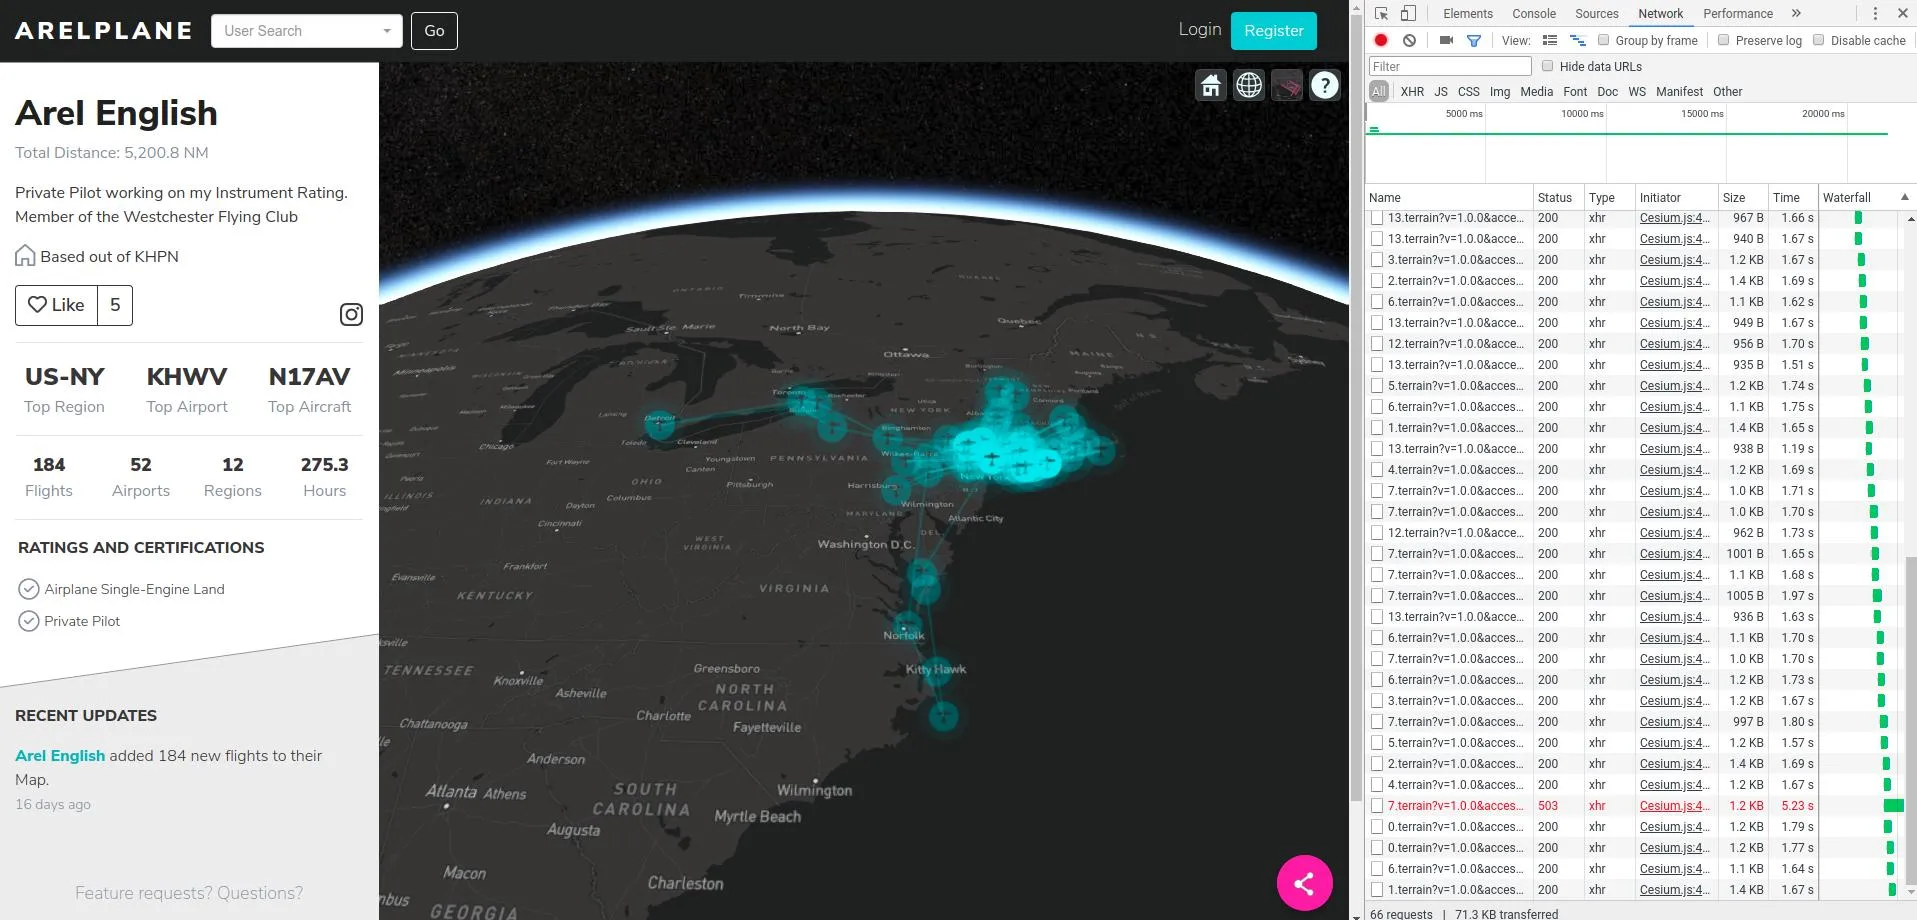Filter requests by XHR type
The height and width of the screenshot is (920, 1917).
[1412, 92]
